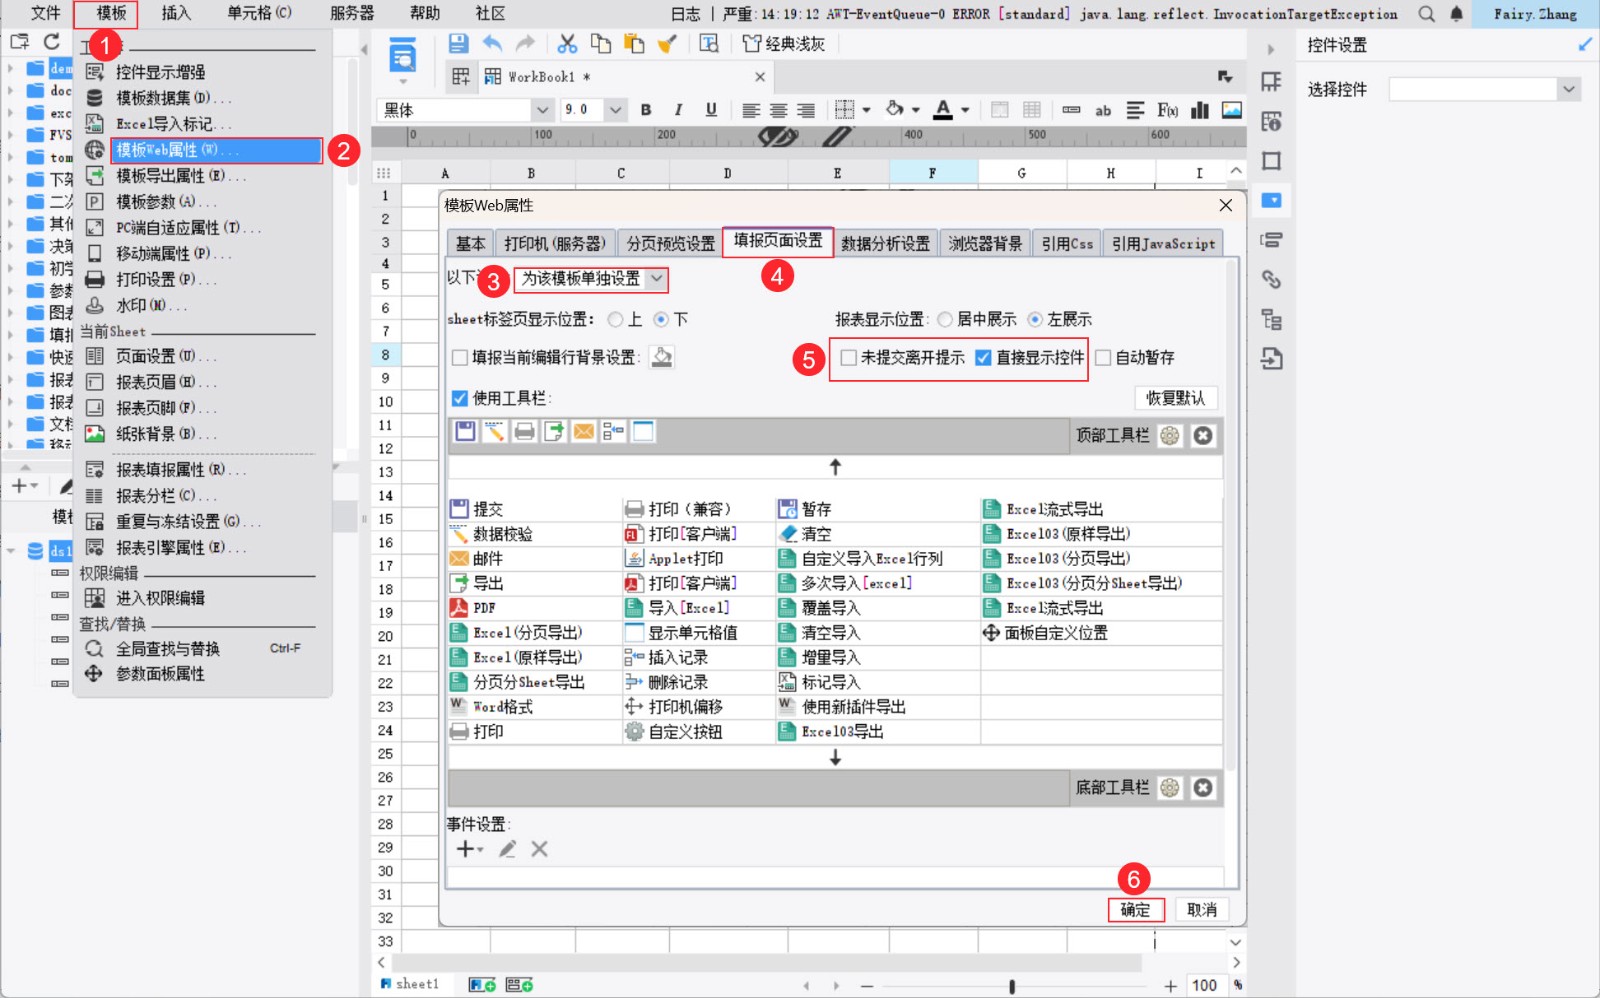
Task: Switch to 基本 tab
Action: (x=470, y=244)
